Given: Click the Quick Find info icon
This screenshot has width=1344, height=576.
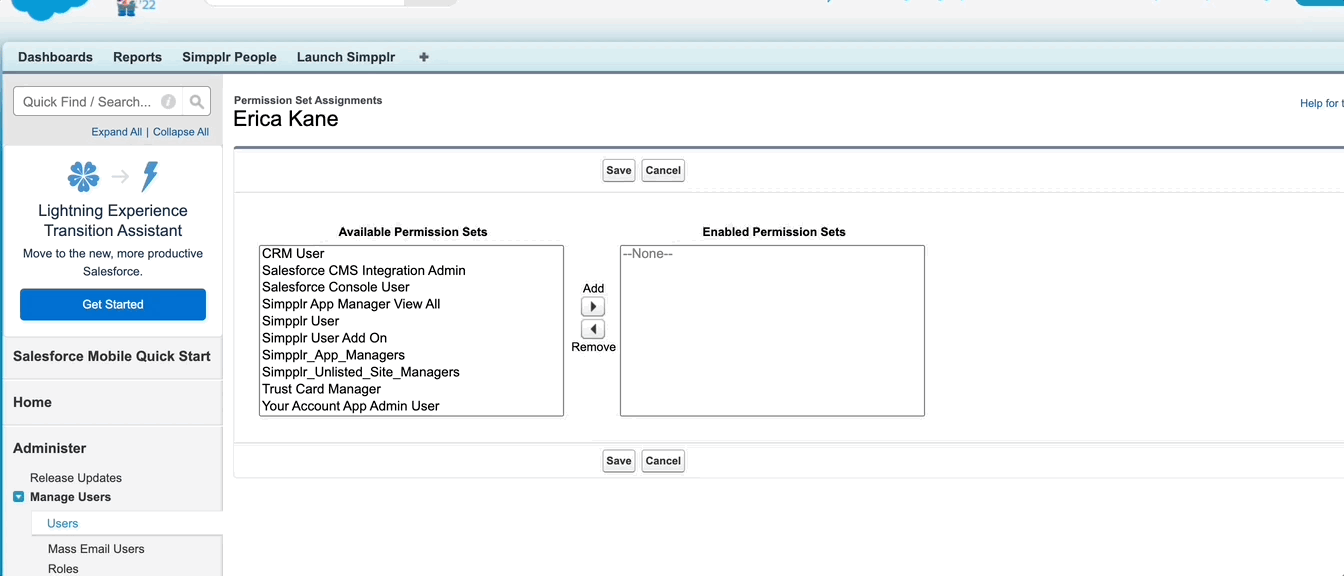Looking at the screenshot, I should click(x=169, y=101).
